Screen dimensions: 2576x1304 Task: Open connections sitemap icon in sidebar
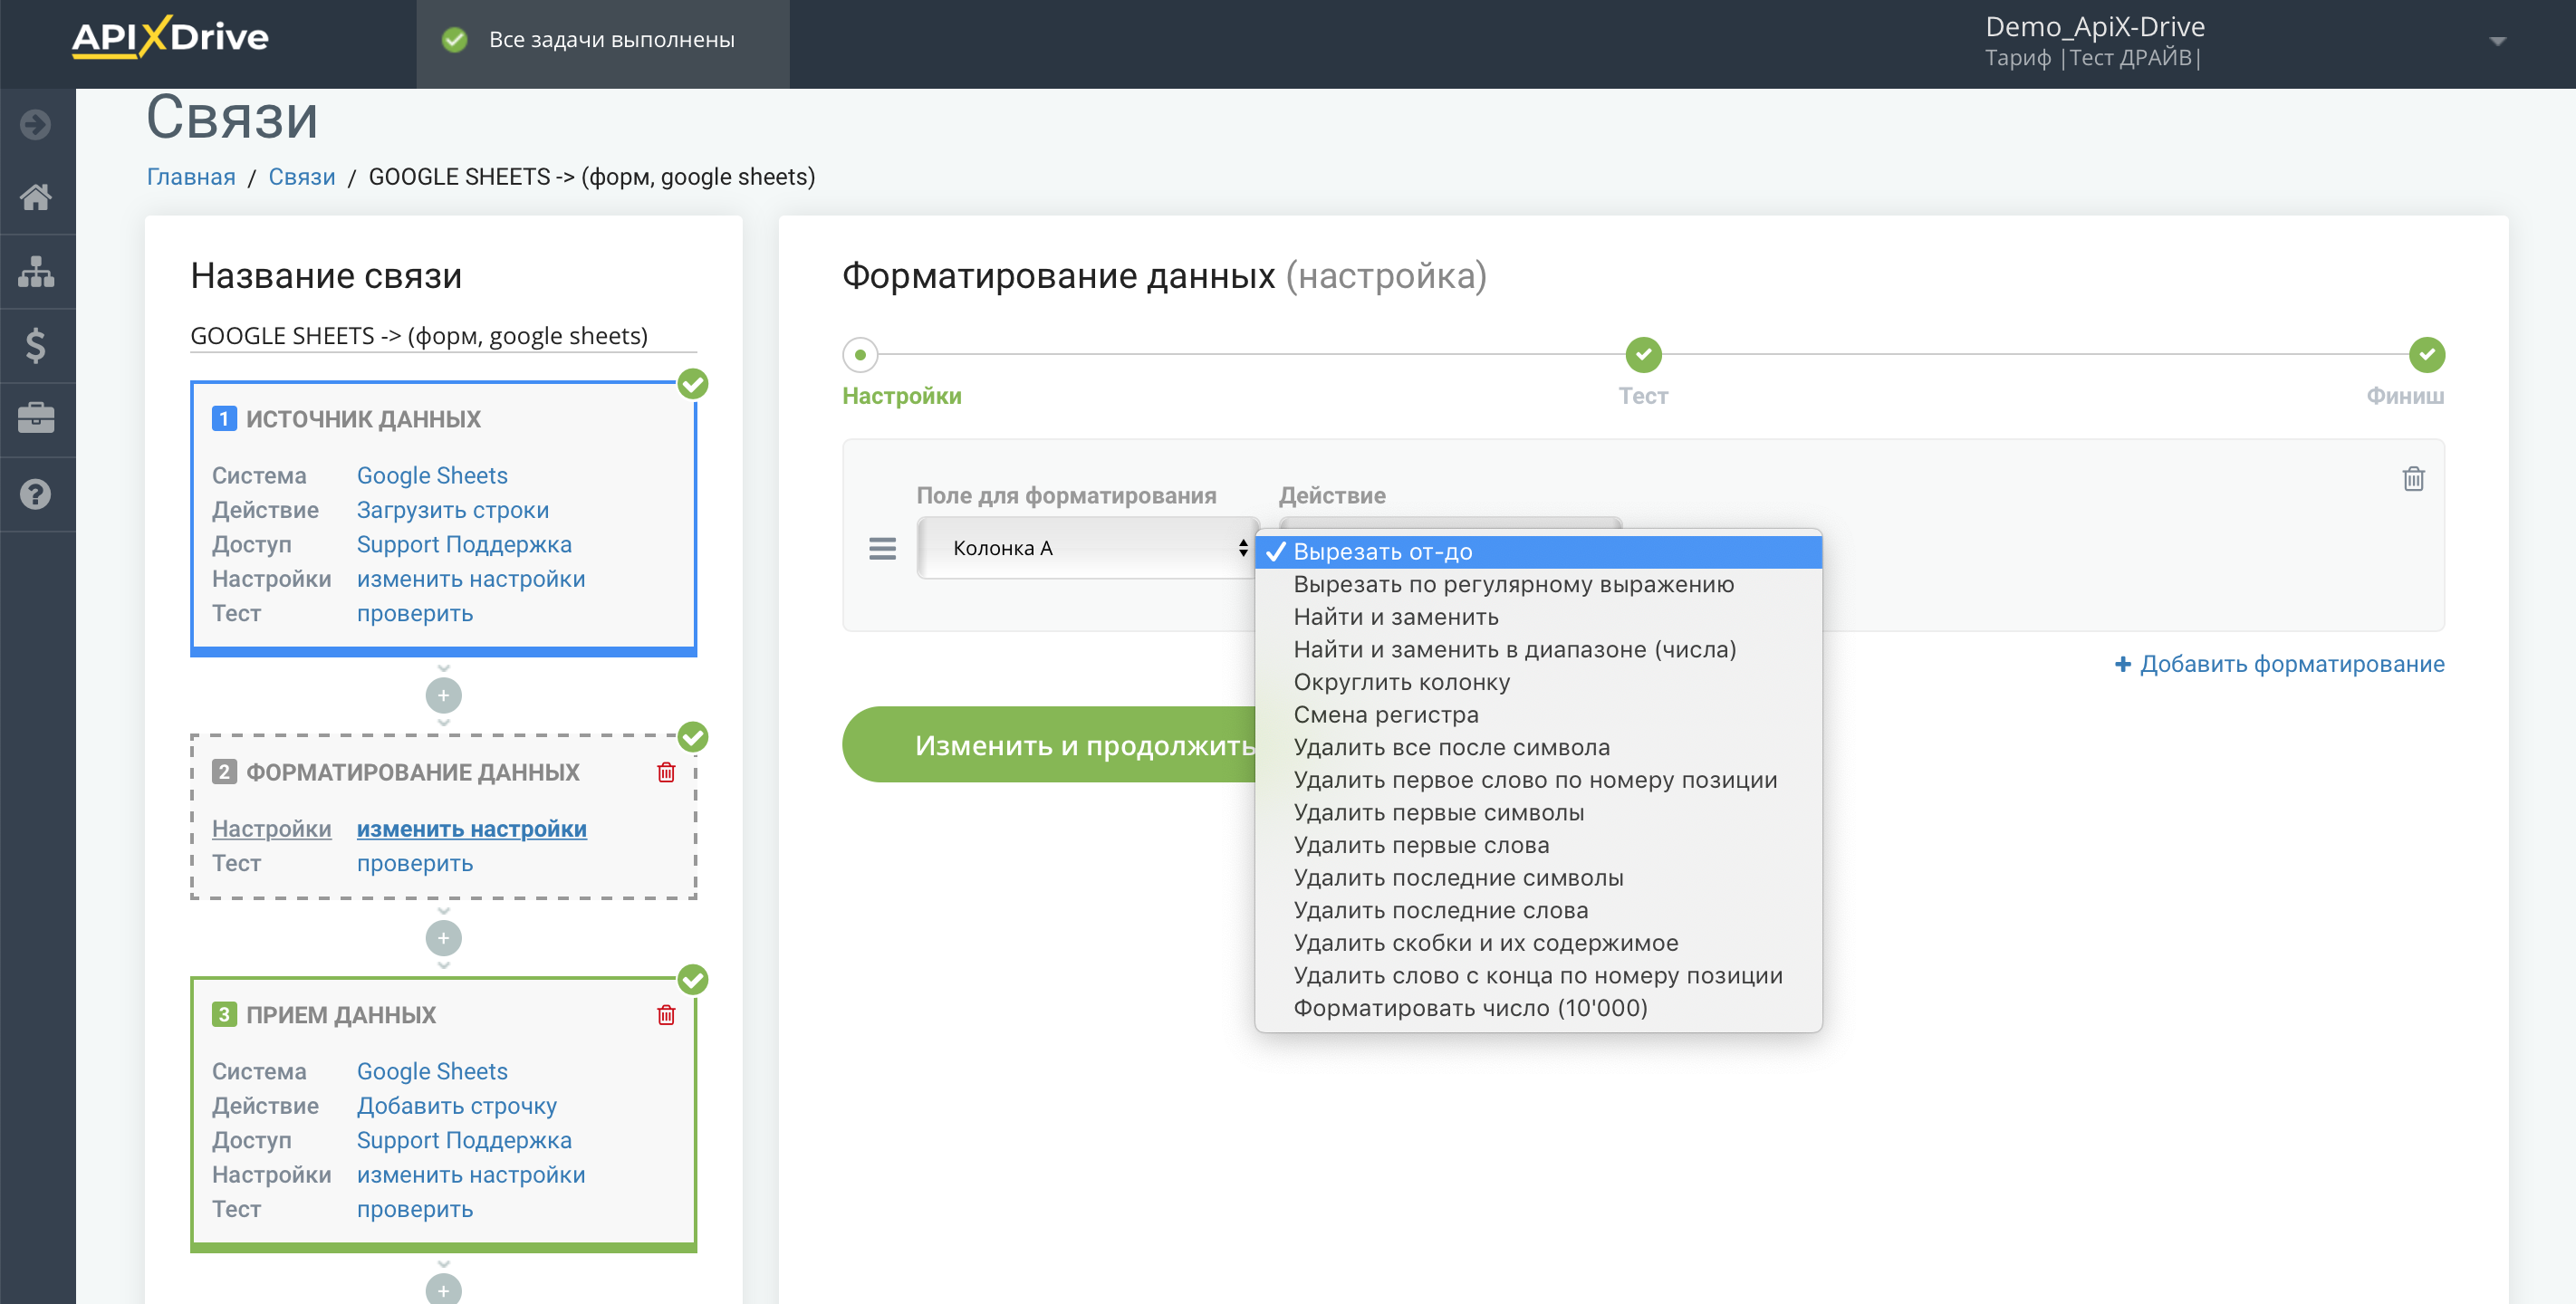(36, 271)
